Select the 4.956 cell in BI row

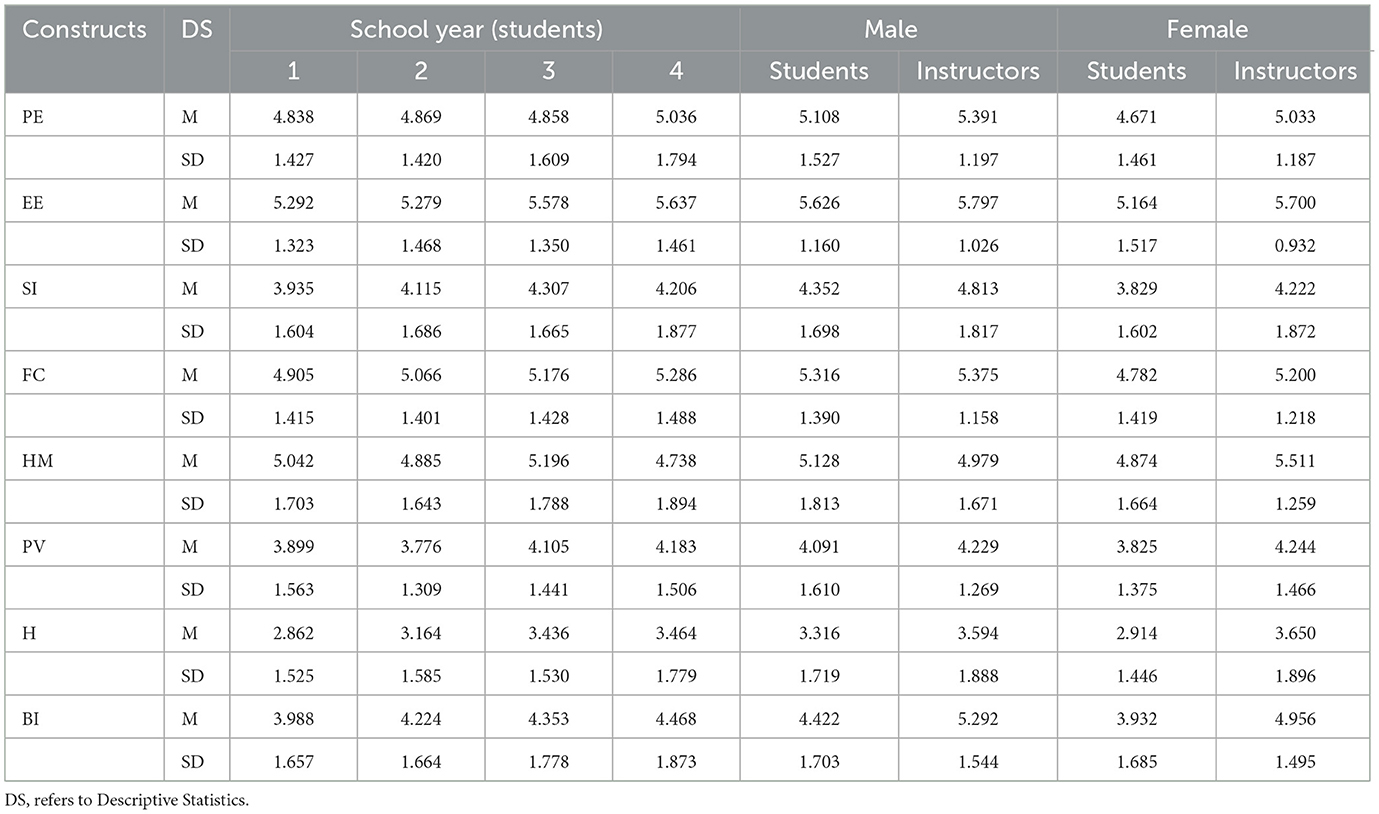(1294, 718)
